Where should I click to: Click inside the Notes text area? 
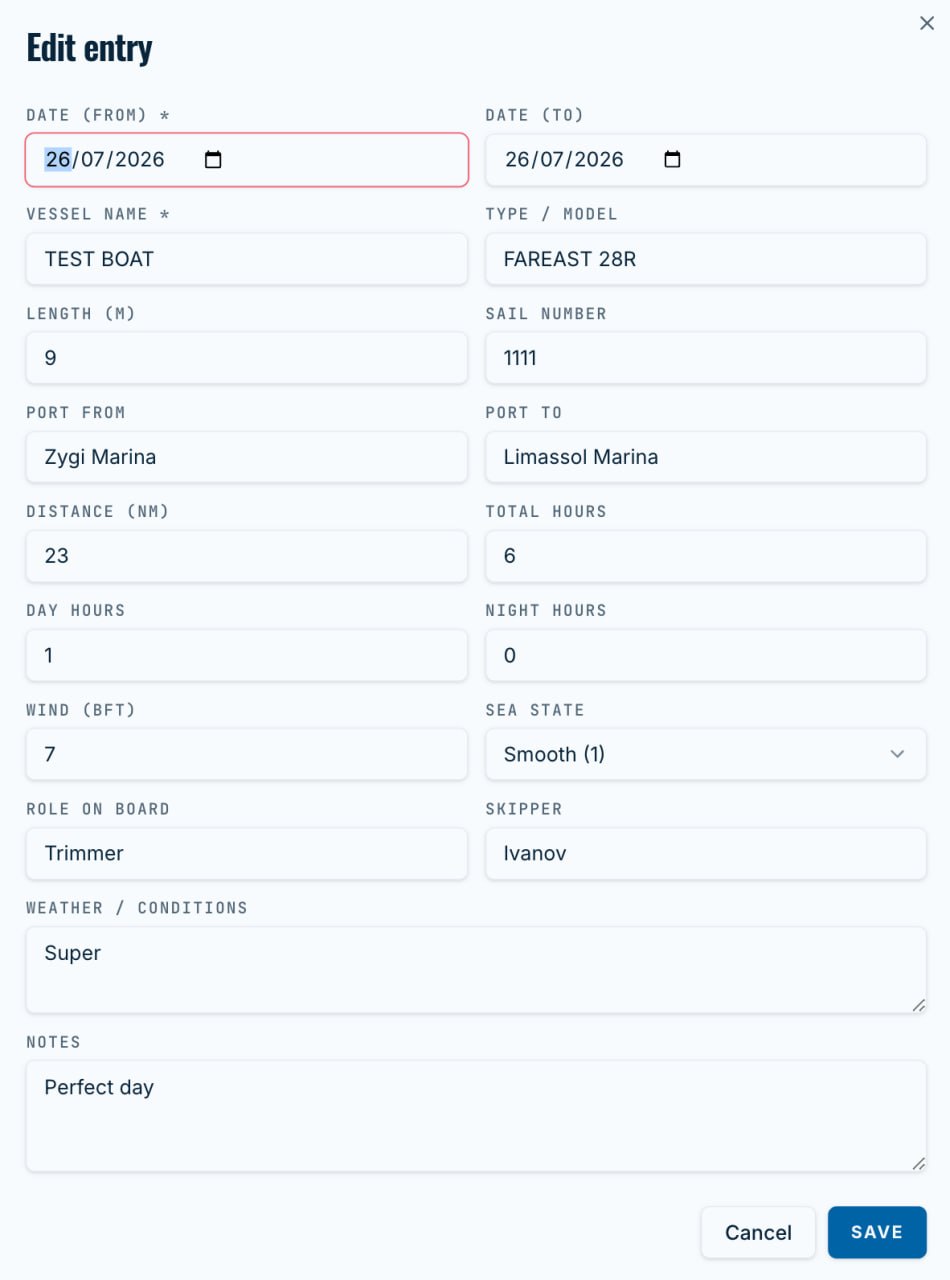pyautogui.click(x=476, y=1116)
